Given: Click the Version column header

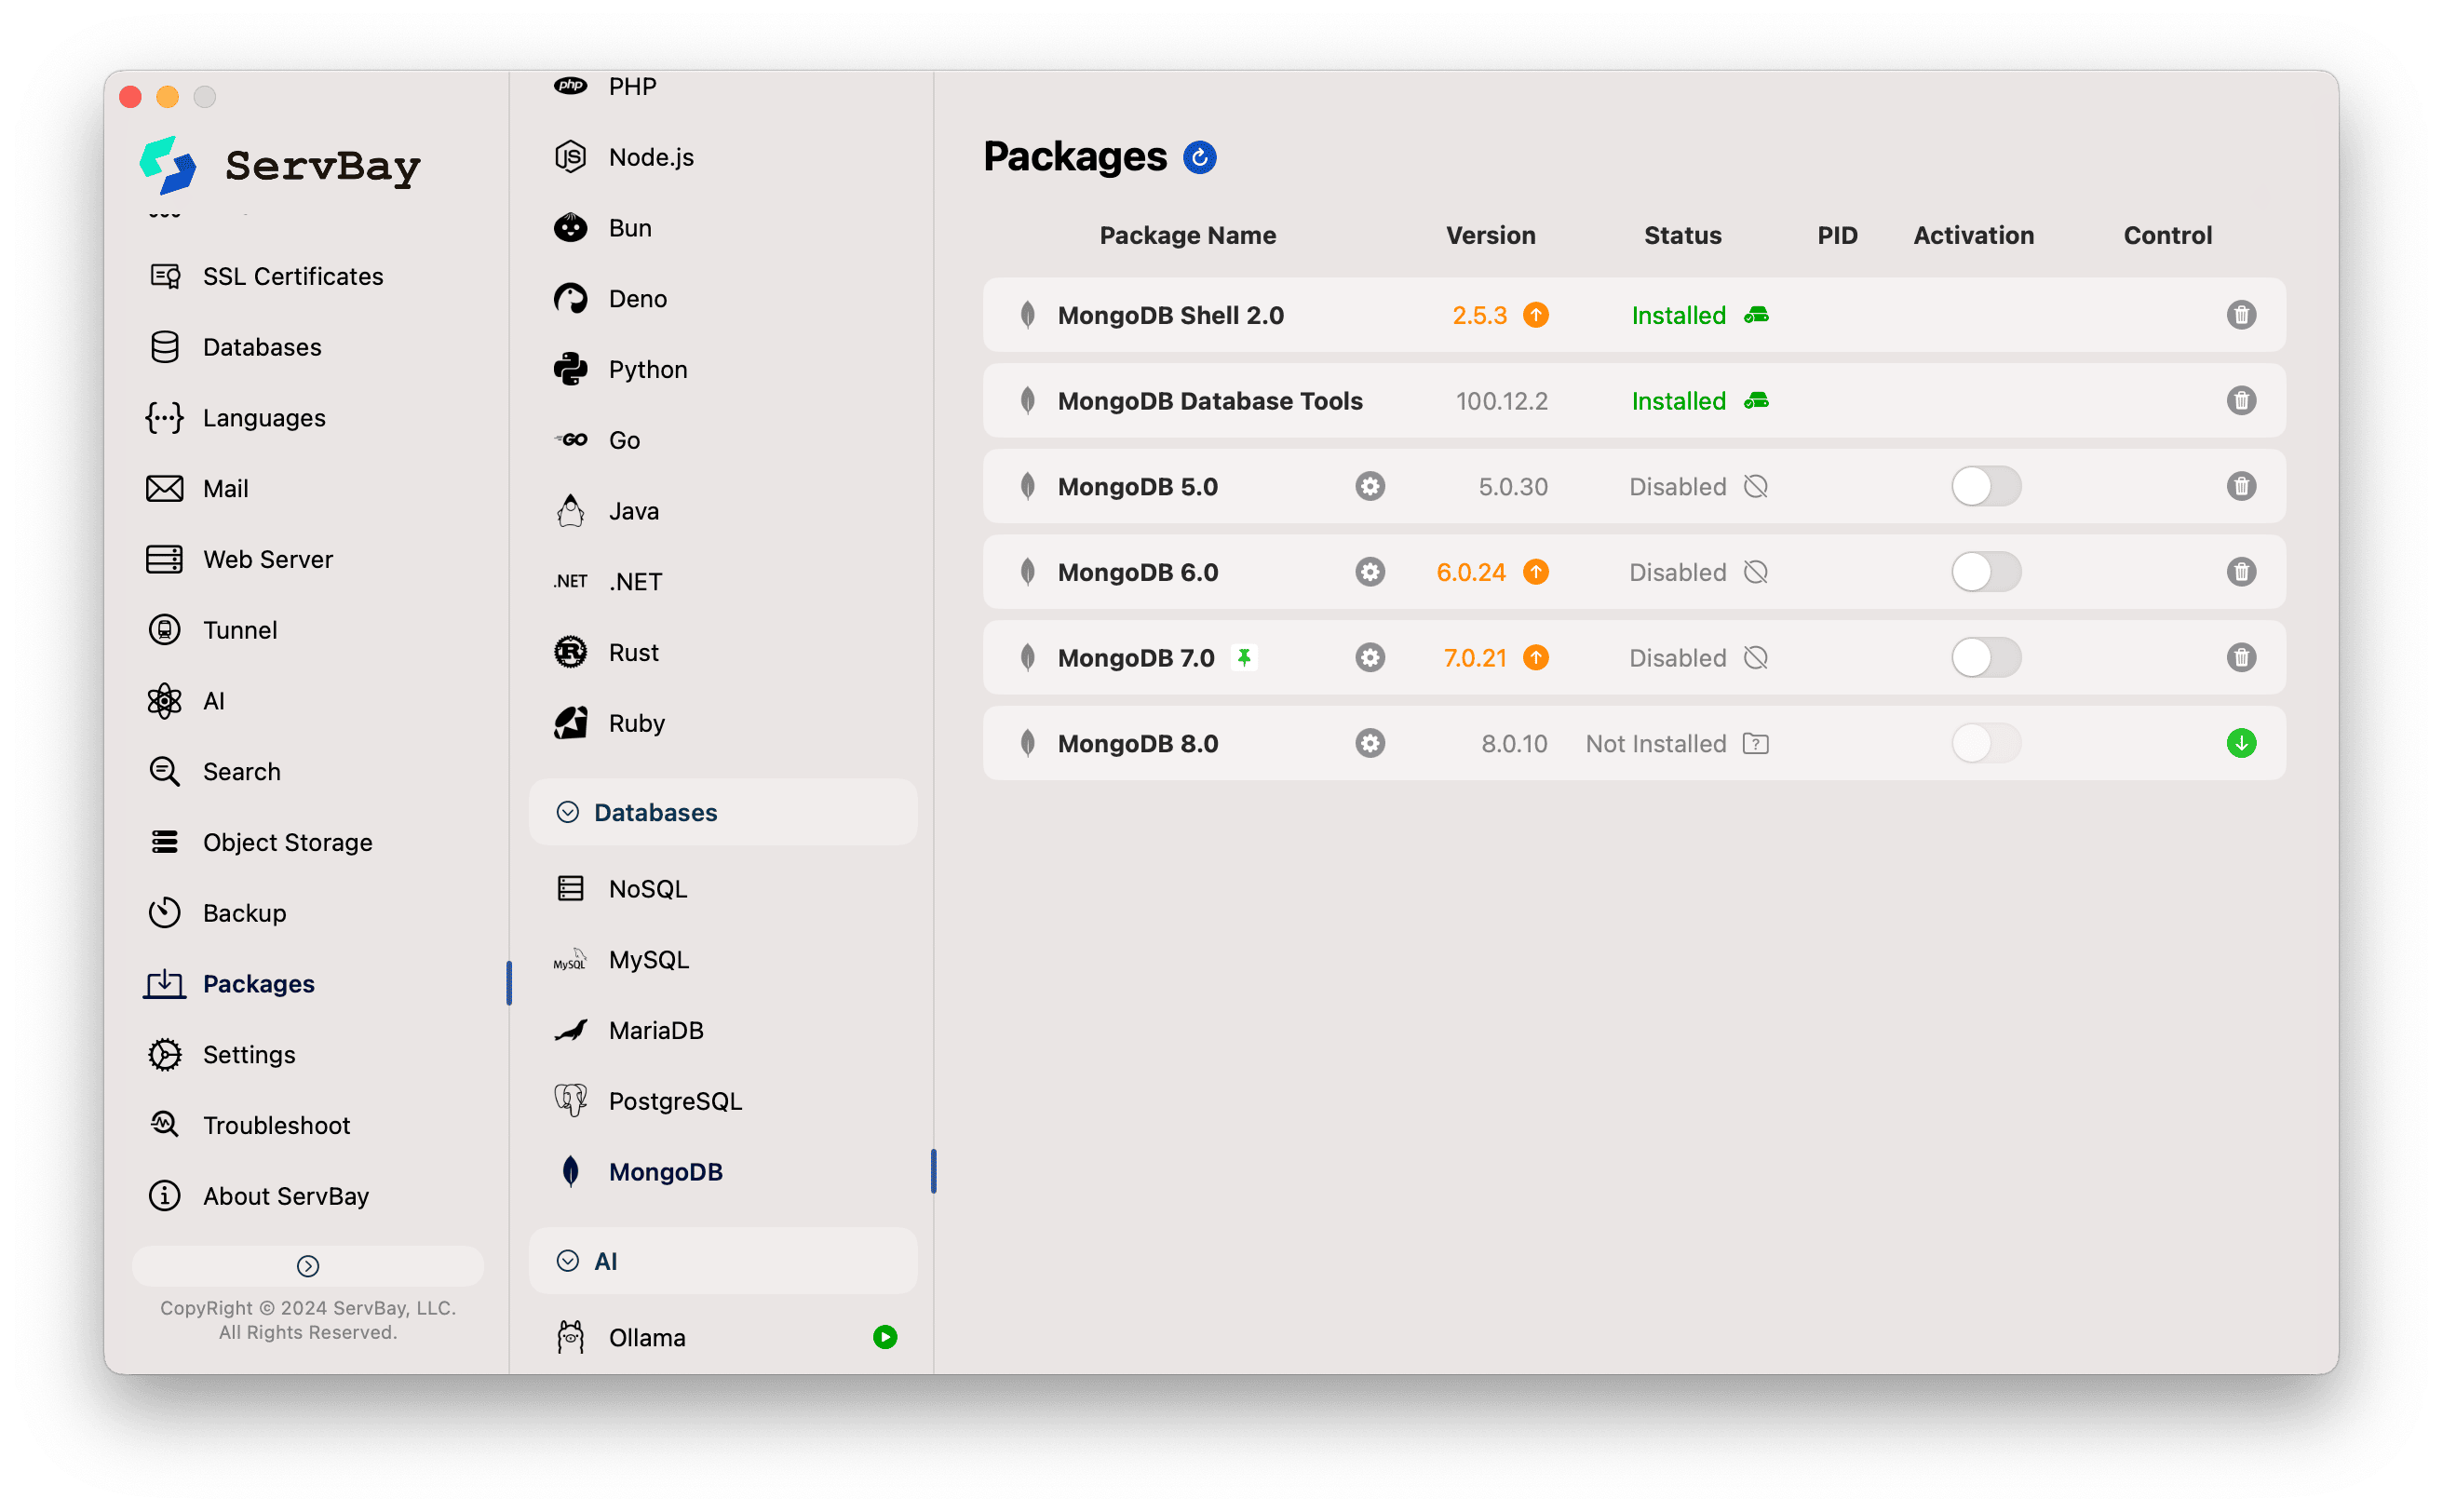Looking at the screenshot, I should tap(1490, 236).
